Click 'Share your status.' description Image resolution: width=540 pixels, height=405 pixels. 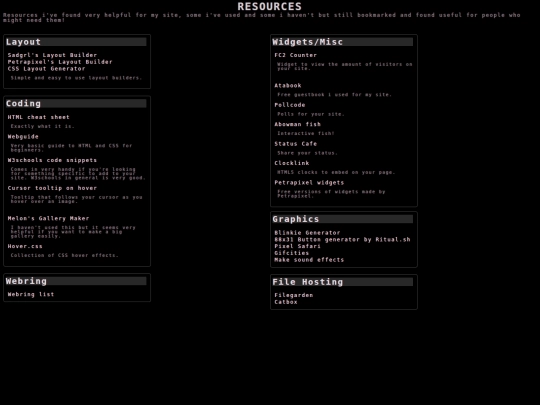[308, 153]
